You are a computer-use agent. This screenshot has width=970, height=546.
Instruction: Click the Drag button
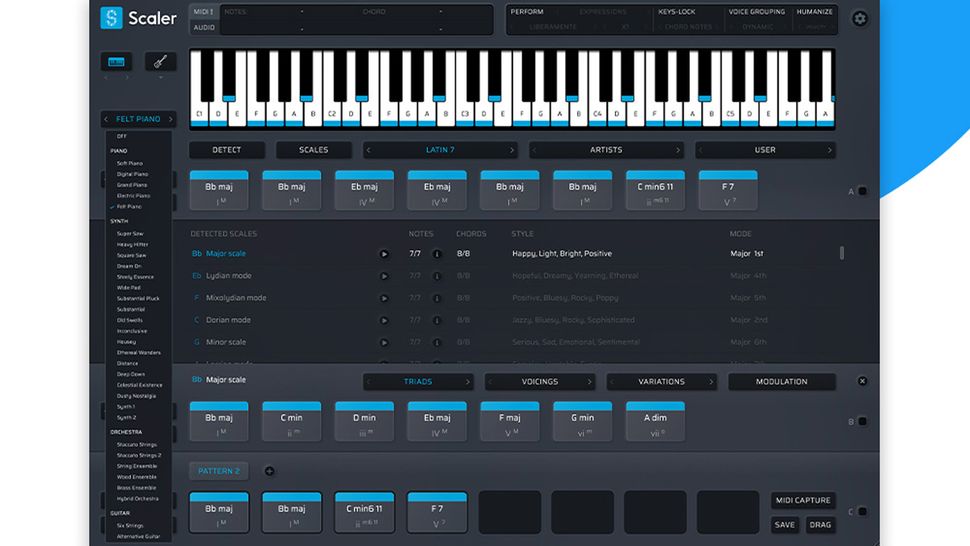pos(820,525)
